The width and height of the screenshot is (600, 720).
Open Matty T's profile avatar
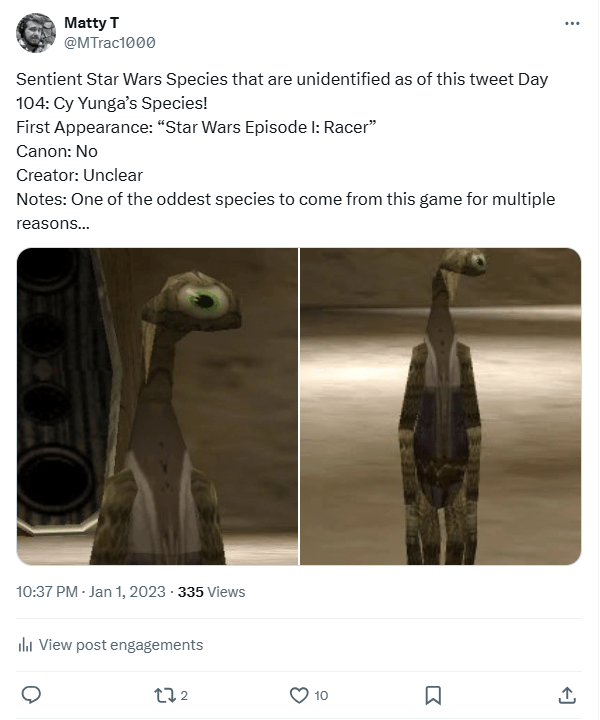36,33
